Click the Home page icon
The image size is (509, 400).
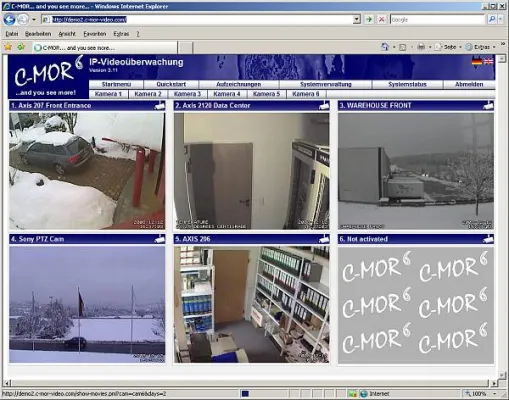pos(385,47)
